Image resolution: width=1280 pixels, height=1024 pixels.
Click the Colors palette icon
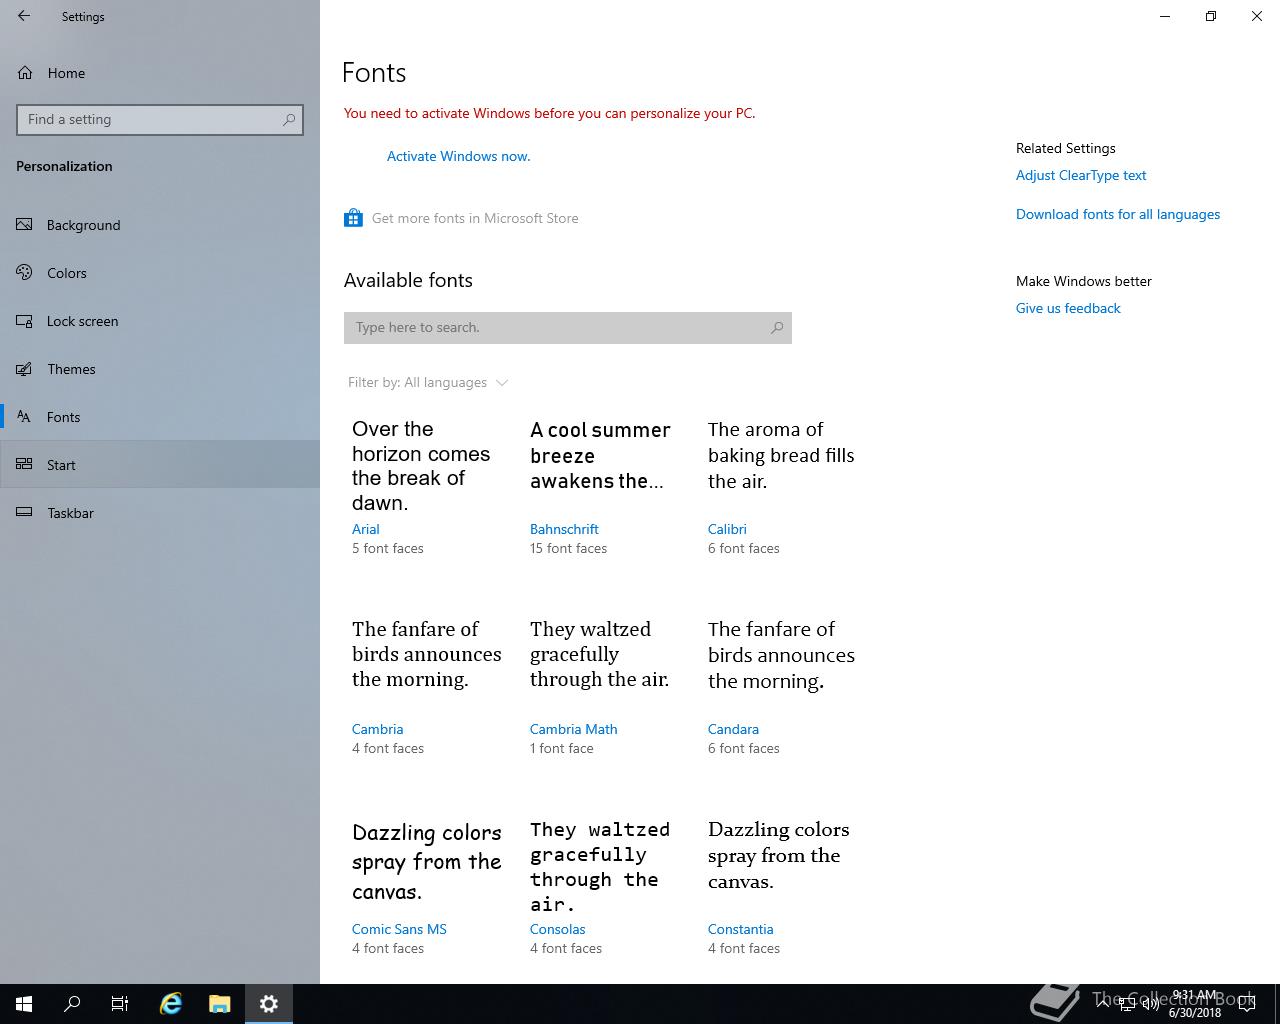pyautogui.click(x=25, y=273)
